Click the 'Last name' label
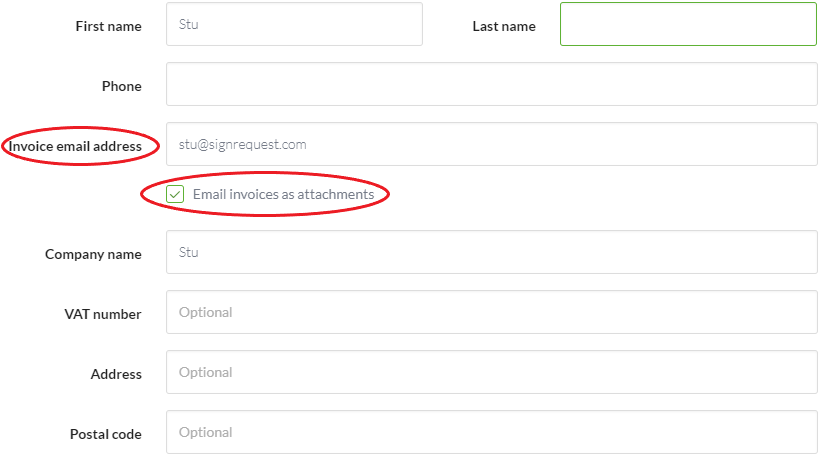 504,26
